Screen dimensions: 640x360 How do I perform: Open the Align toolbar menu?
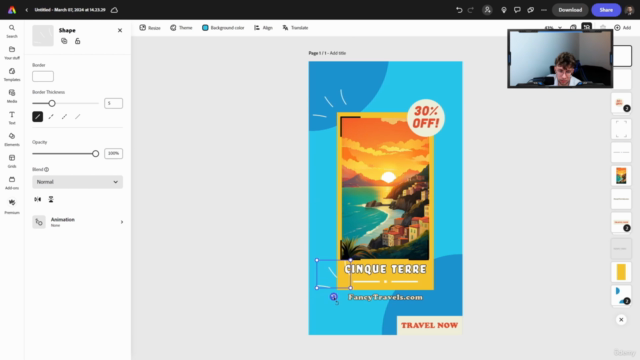pyautogui.click(x=263, y=28)
